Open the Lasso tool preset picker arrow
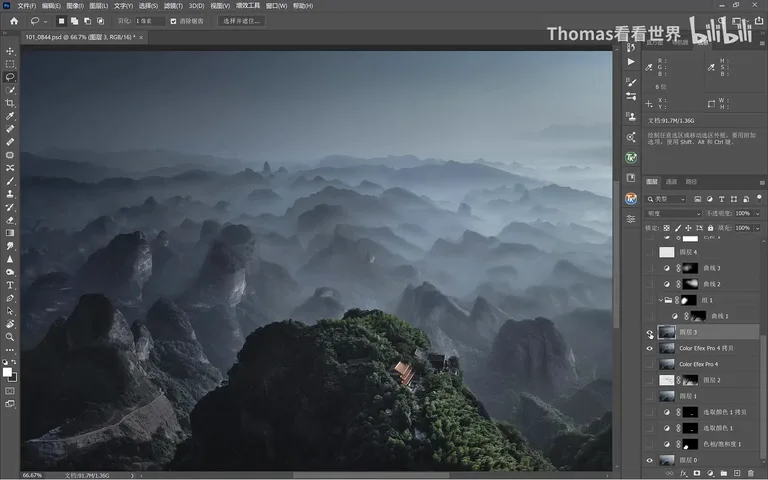The width and height of the screenshot is (768, 480). pyautogui.click(x=45, y=22)
